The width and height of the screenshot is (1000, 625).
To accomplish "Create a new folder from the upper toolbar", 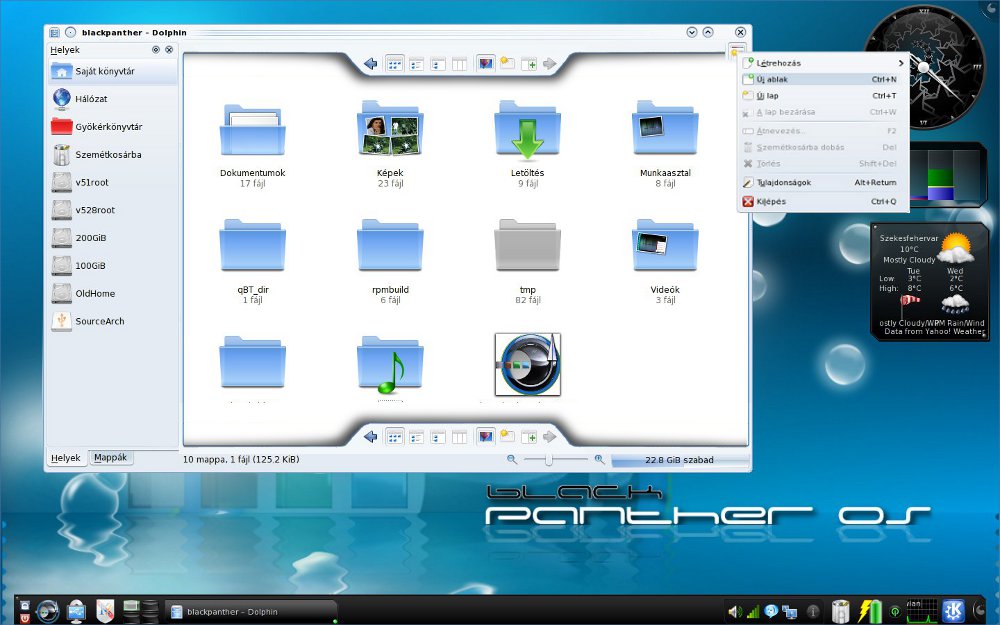I will (508, 64).
